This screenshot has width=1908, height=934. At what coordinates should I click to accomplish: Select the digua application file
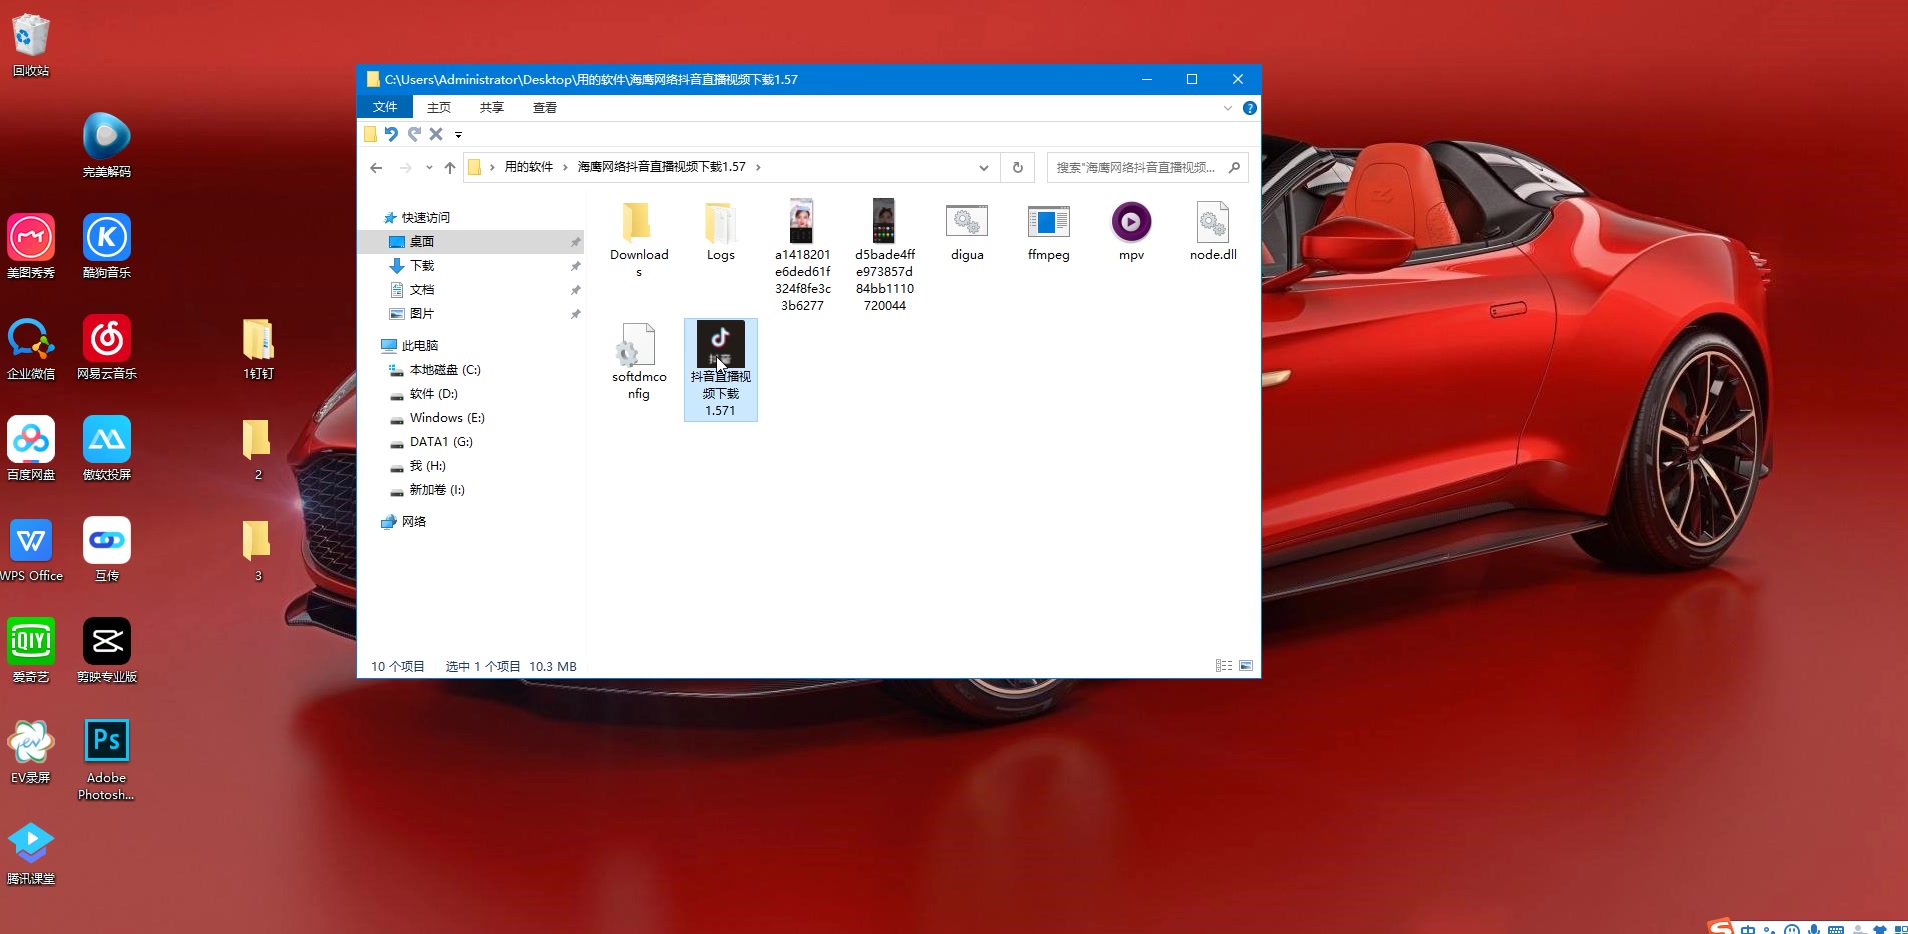pyautogui.click(x=966, y=232)
